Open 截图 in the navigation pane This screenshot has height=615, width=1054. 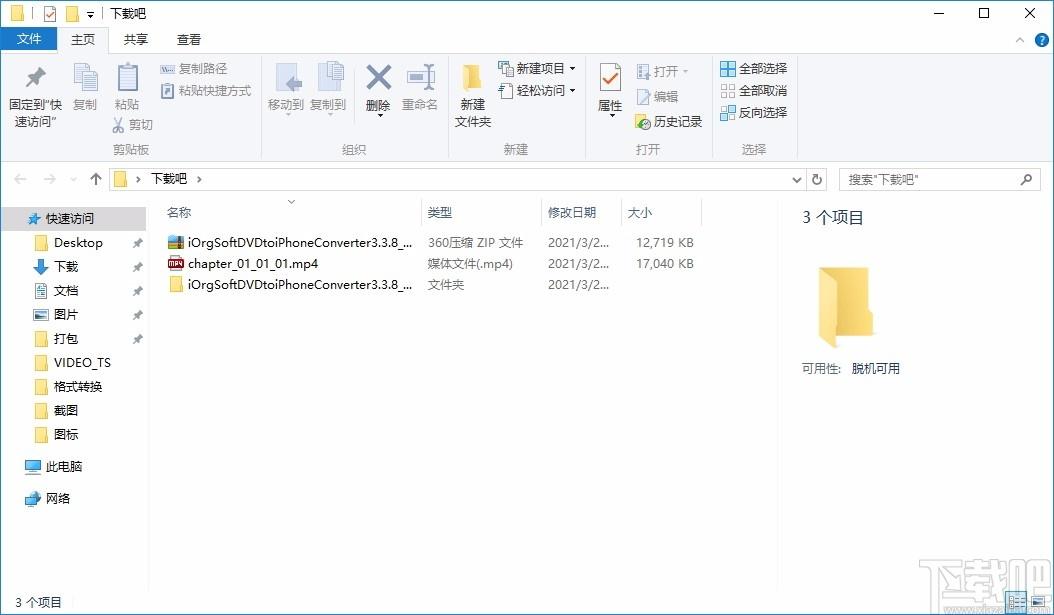[66, 411]
